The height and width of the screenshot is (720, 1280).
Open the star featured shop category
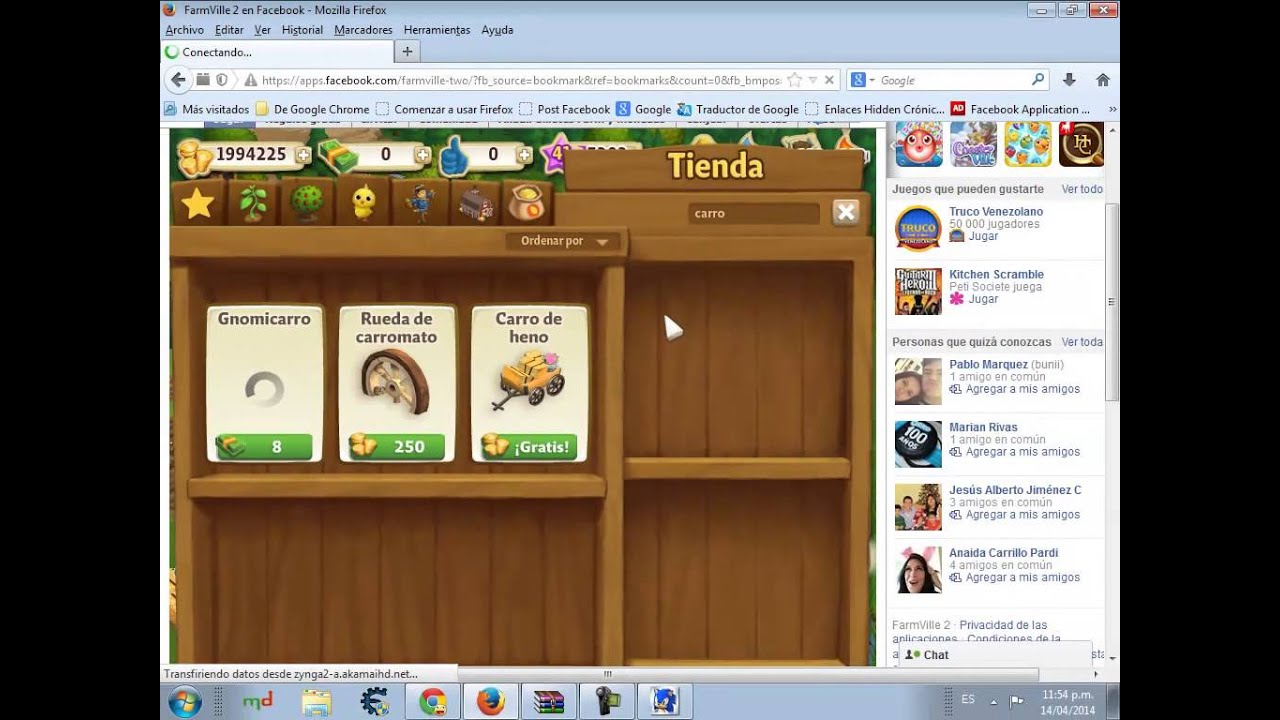tap(198, 203)
